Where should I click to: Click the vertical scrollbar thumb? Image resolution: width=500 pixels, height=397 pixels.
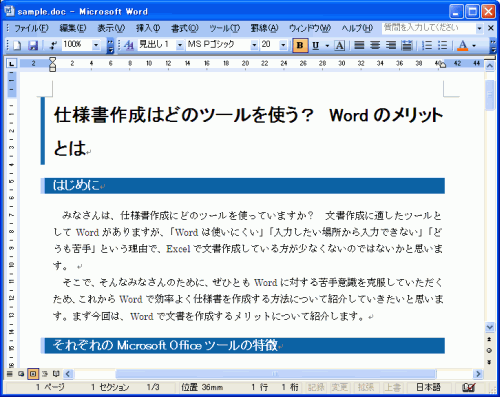[x=490, y=95]
